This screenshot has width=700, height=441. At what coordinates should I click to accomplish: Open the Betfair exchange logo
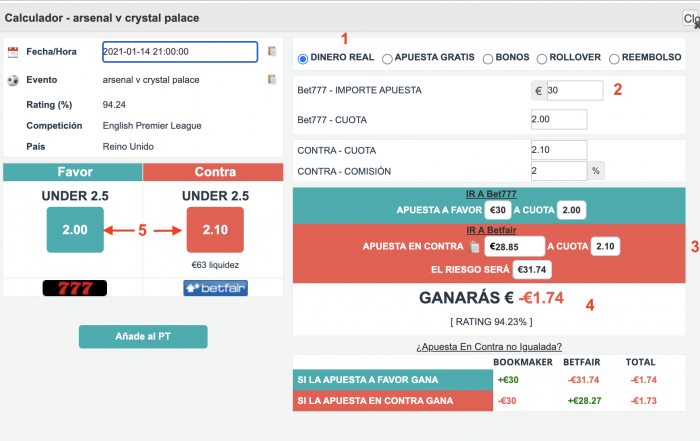(215, 288)
